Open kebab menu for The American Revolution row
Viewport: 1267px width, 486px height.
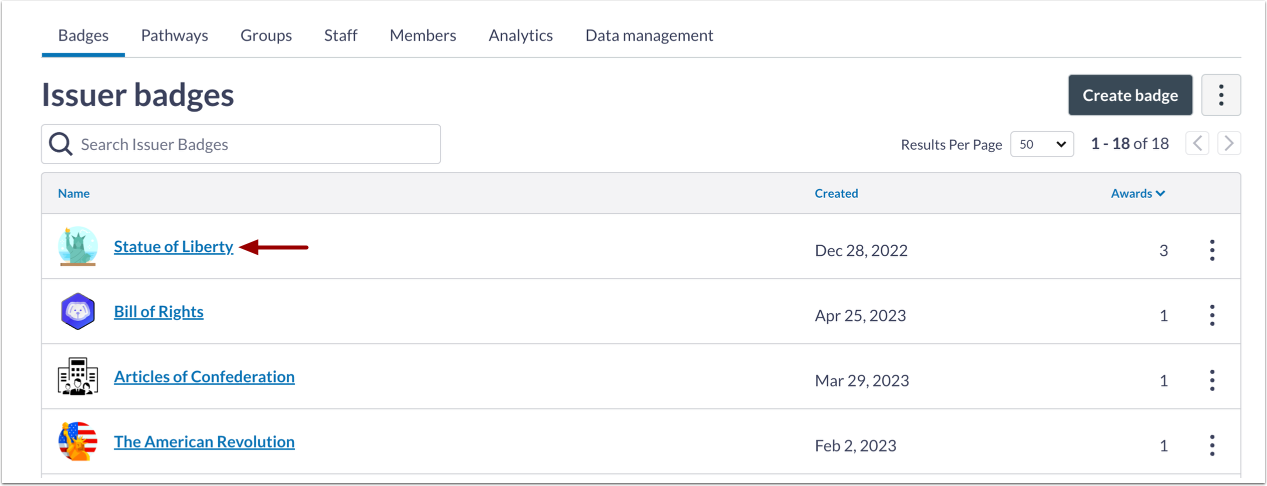coord(1211,446)
